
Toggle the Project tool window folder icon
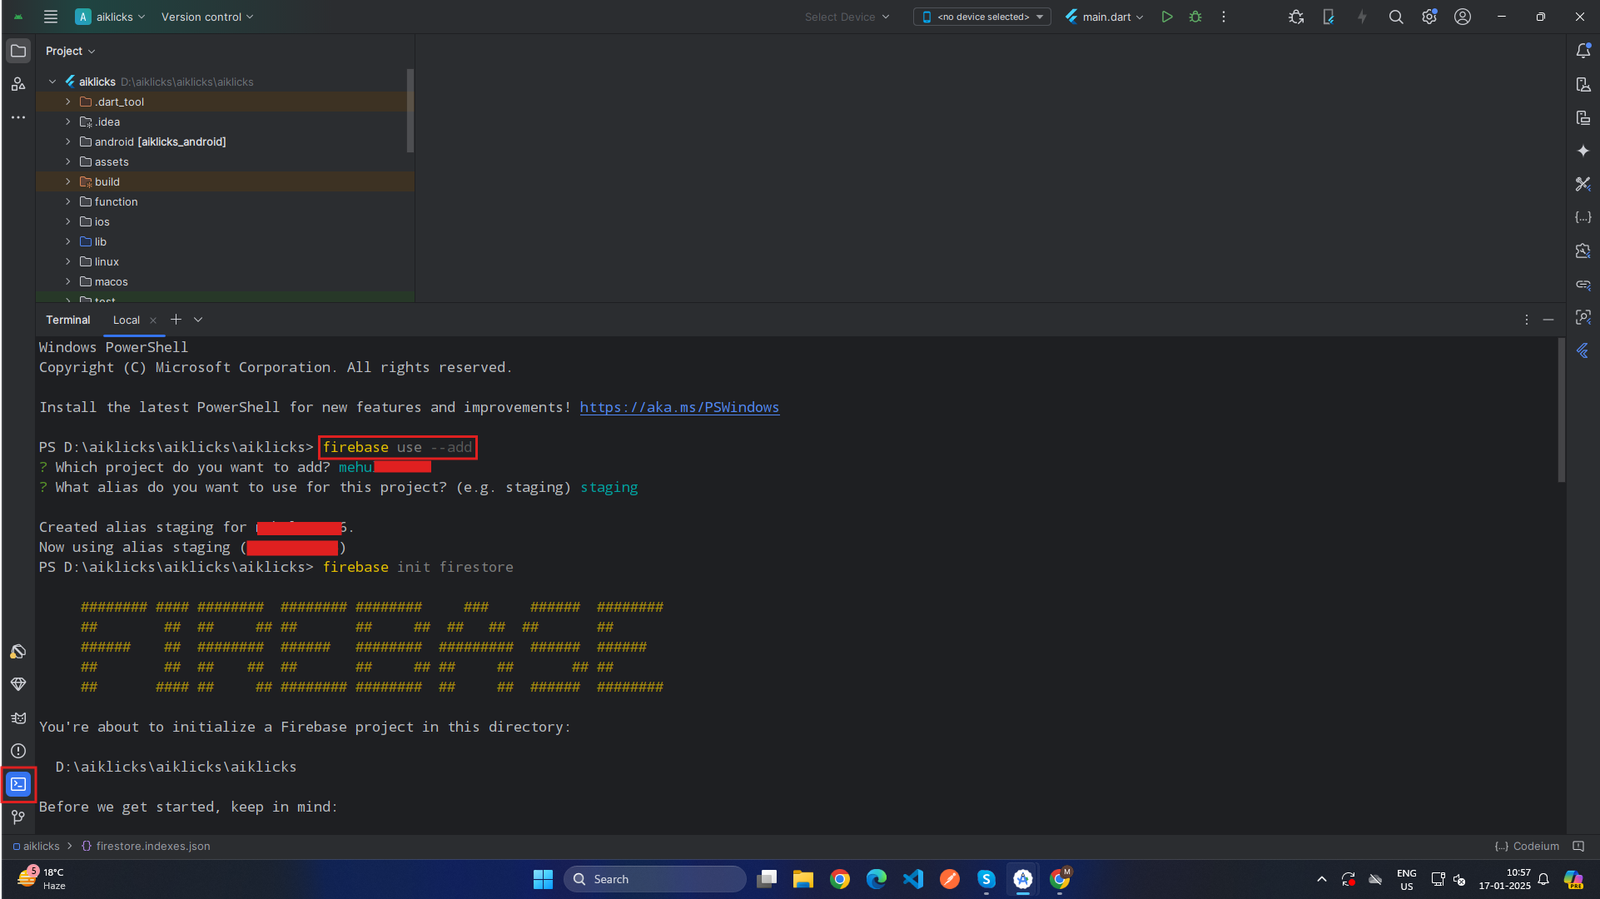tap(18, 51)
